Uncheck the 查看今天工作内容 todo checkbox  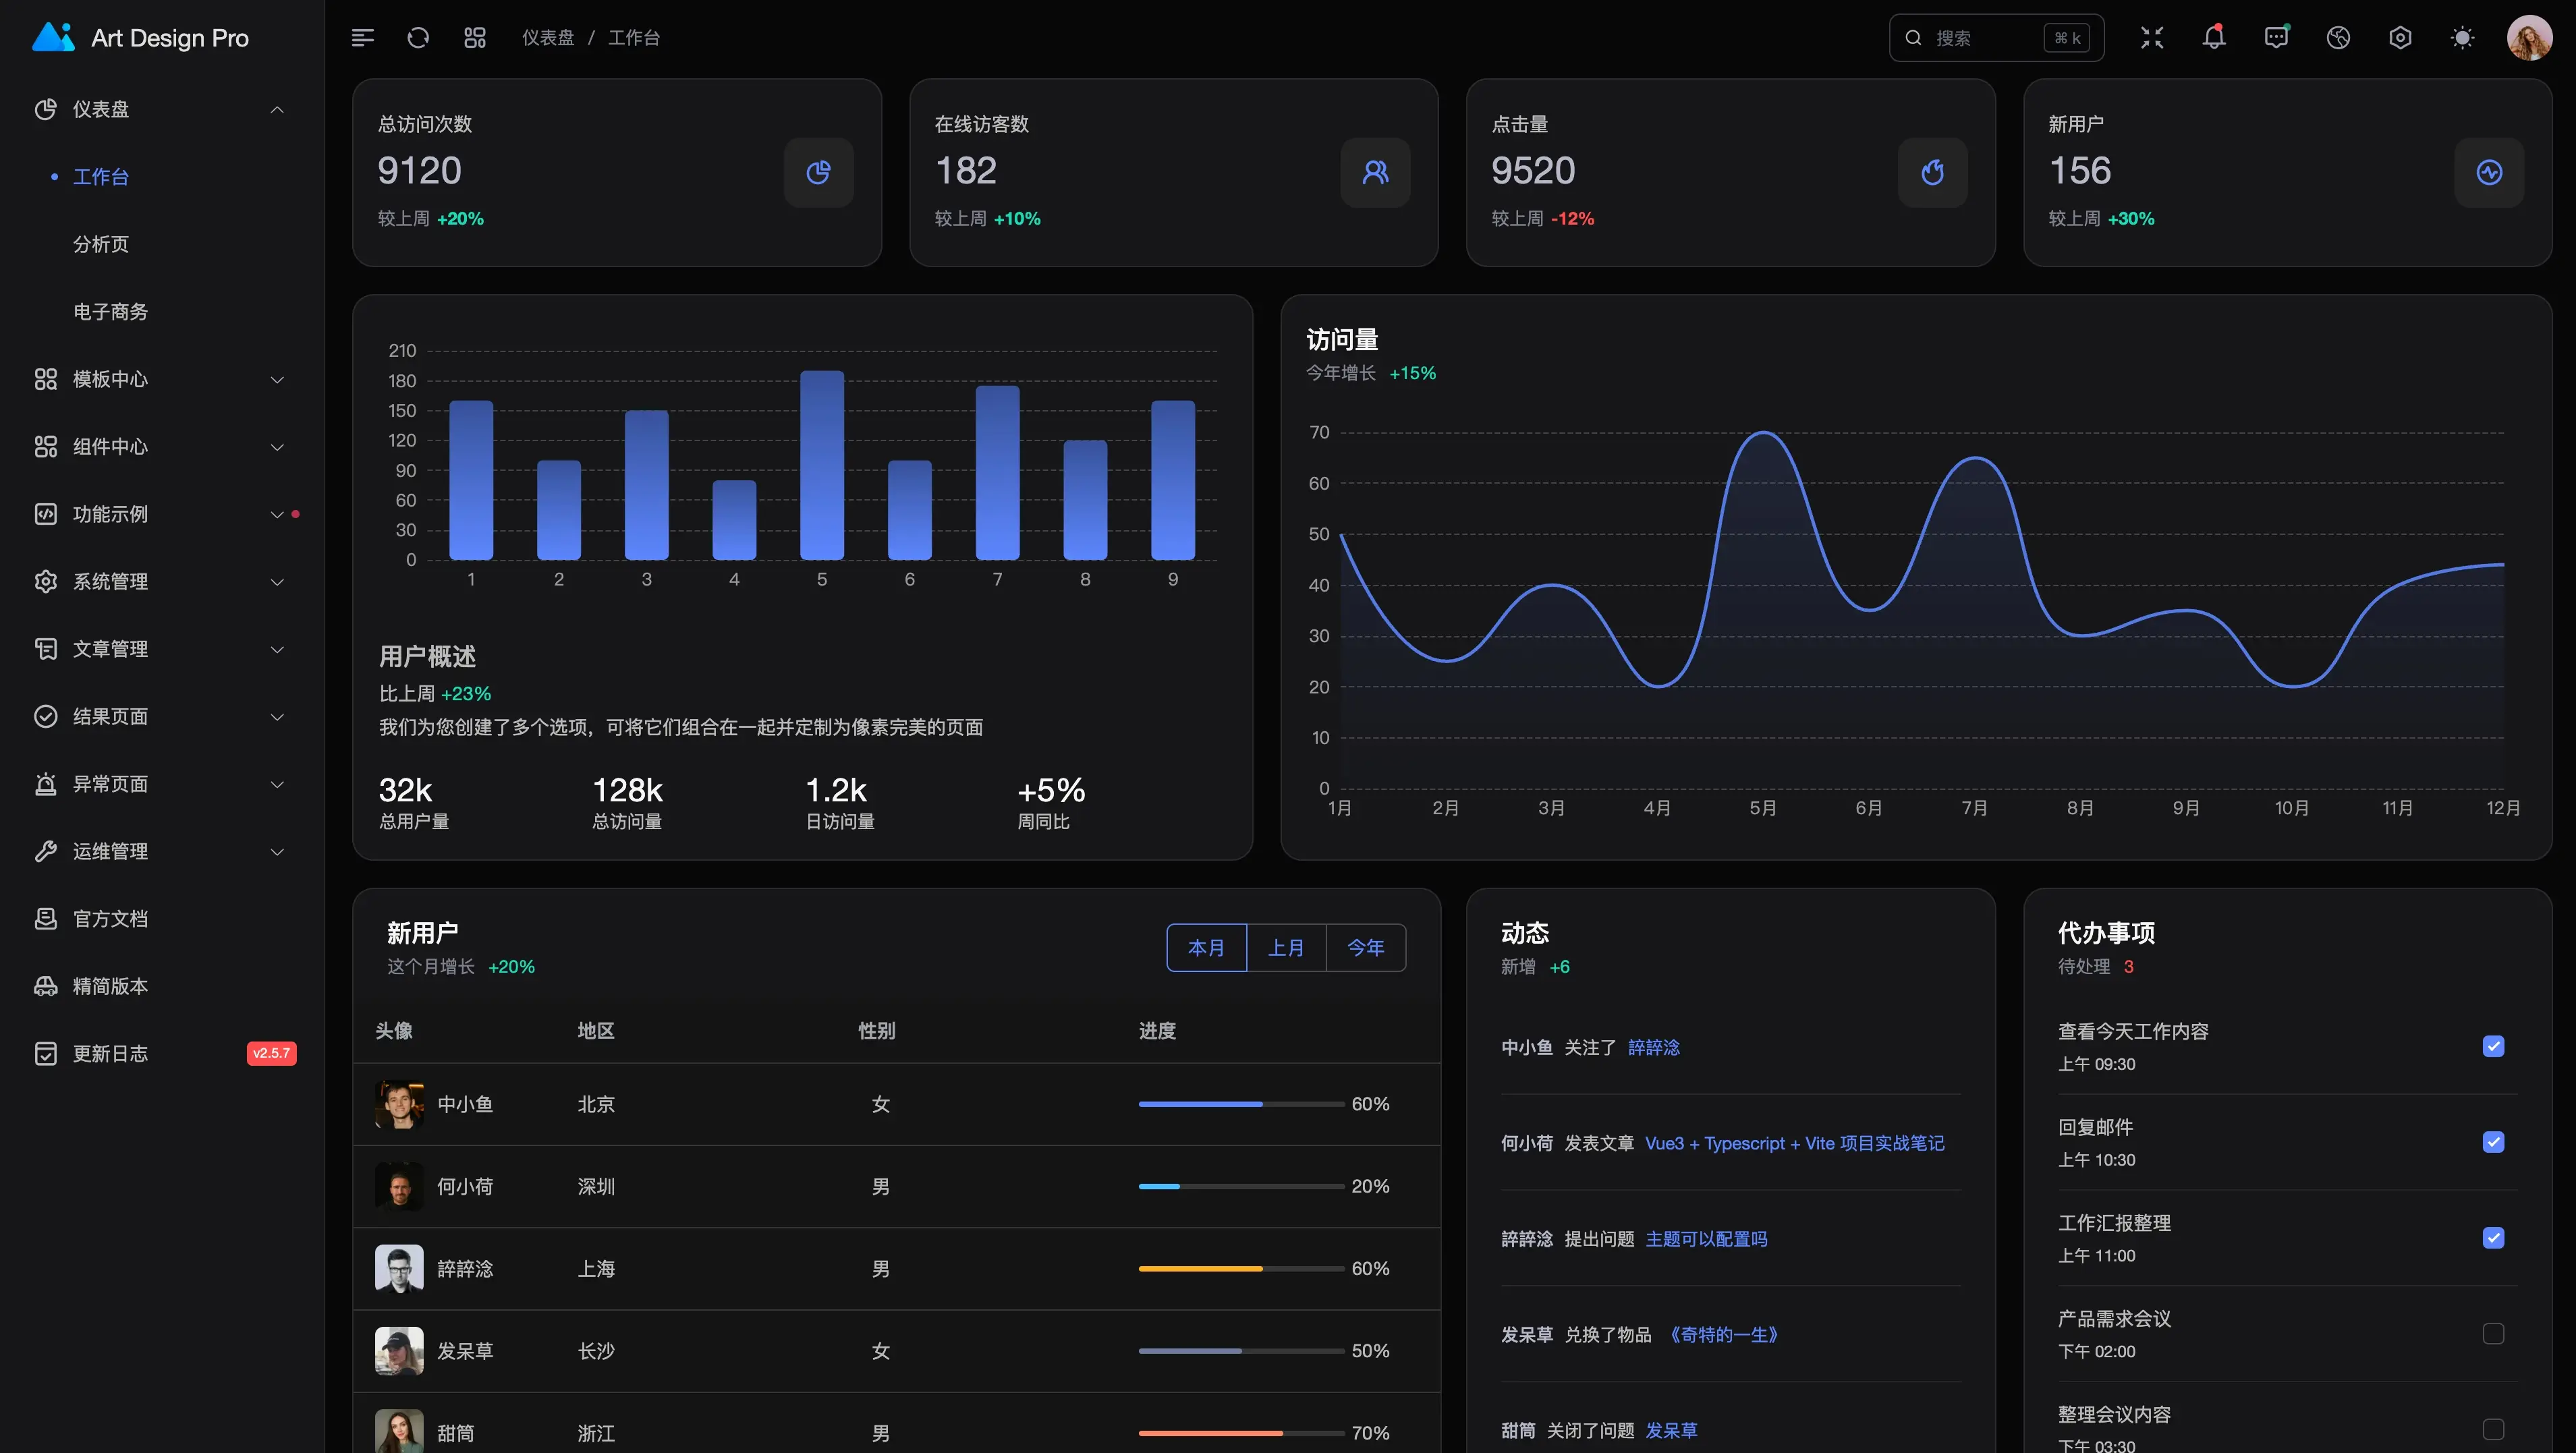[2493, 1046]
